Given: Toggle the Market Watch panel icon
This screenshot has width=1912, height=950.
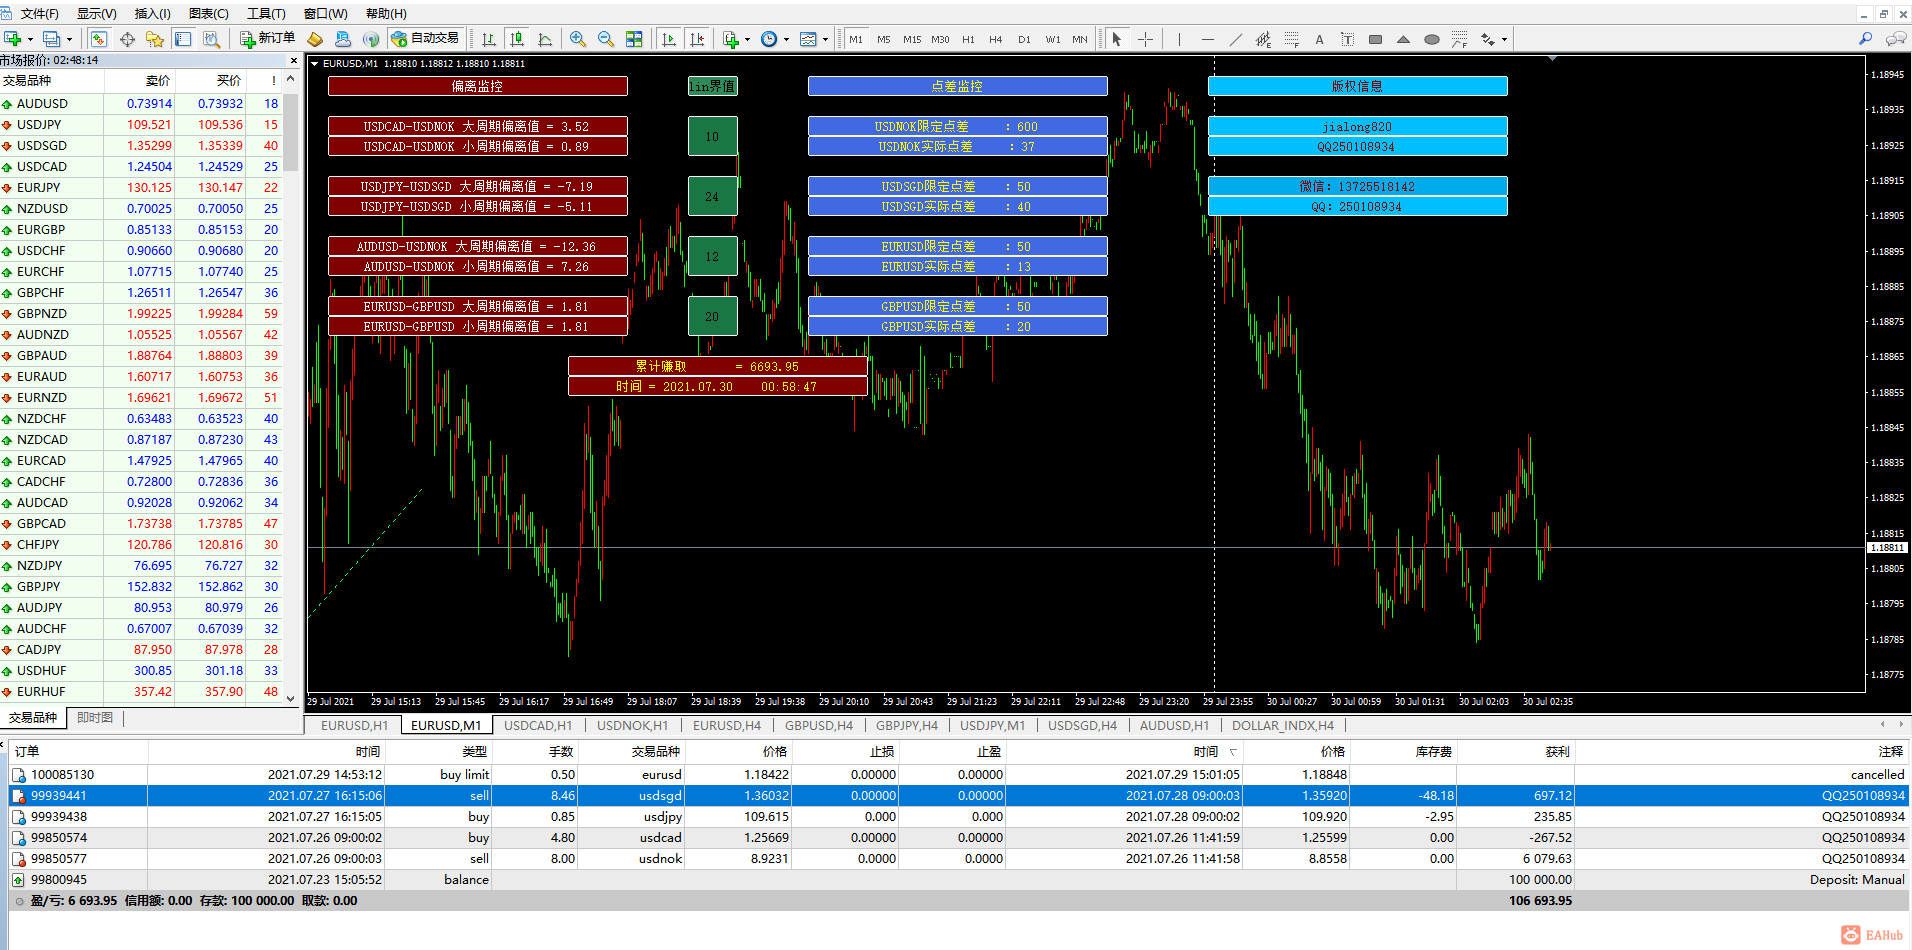Looking at the screenshot, I should [x=99, y=39].
